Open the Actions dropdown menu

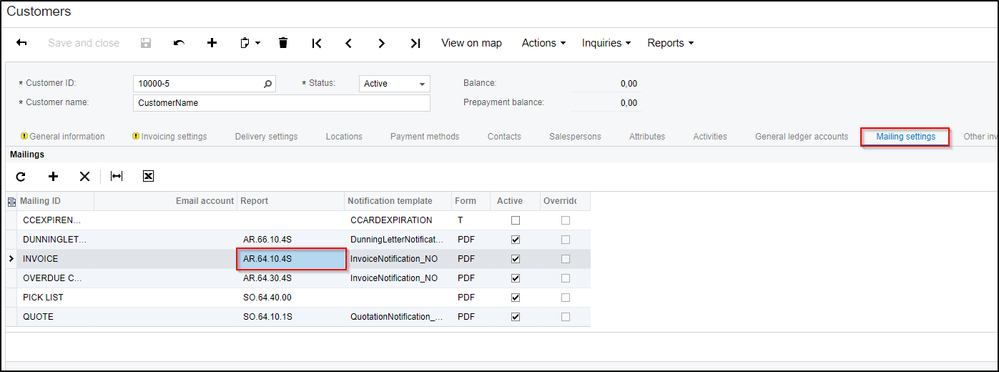543,43
